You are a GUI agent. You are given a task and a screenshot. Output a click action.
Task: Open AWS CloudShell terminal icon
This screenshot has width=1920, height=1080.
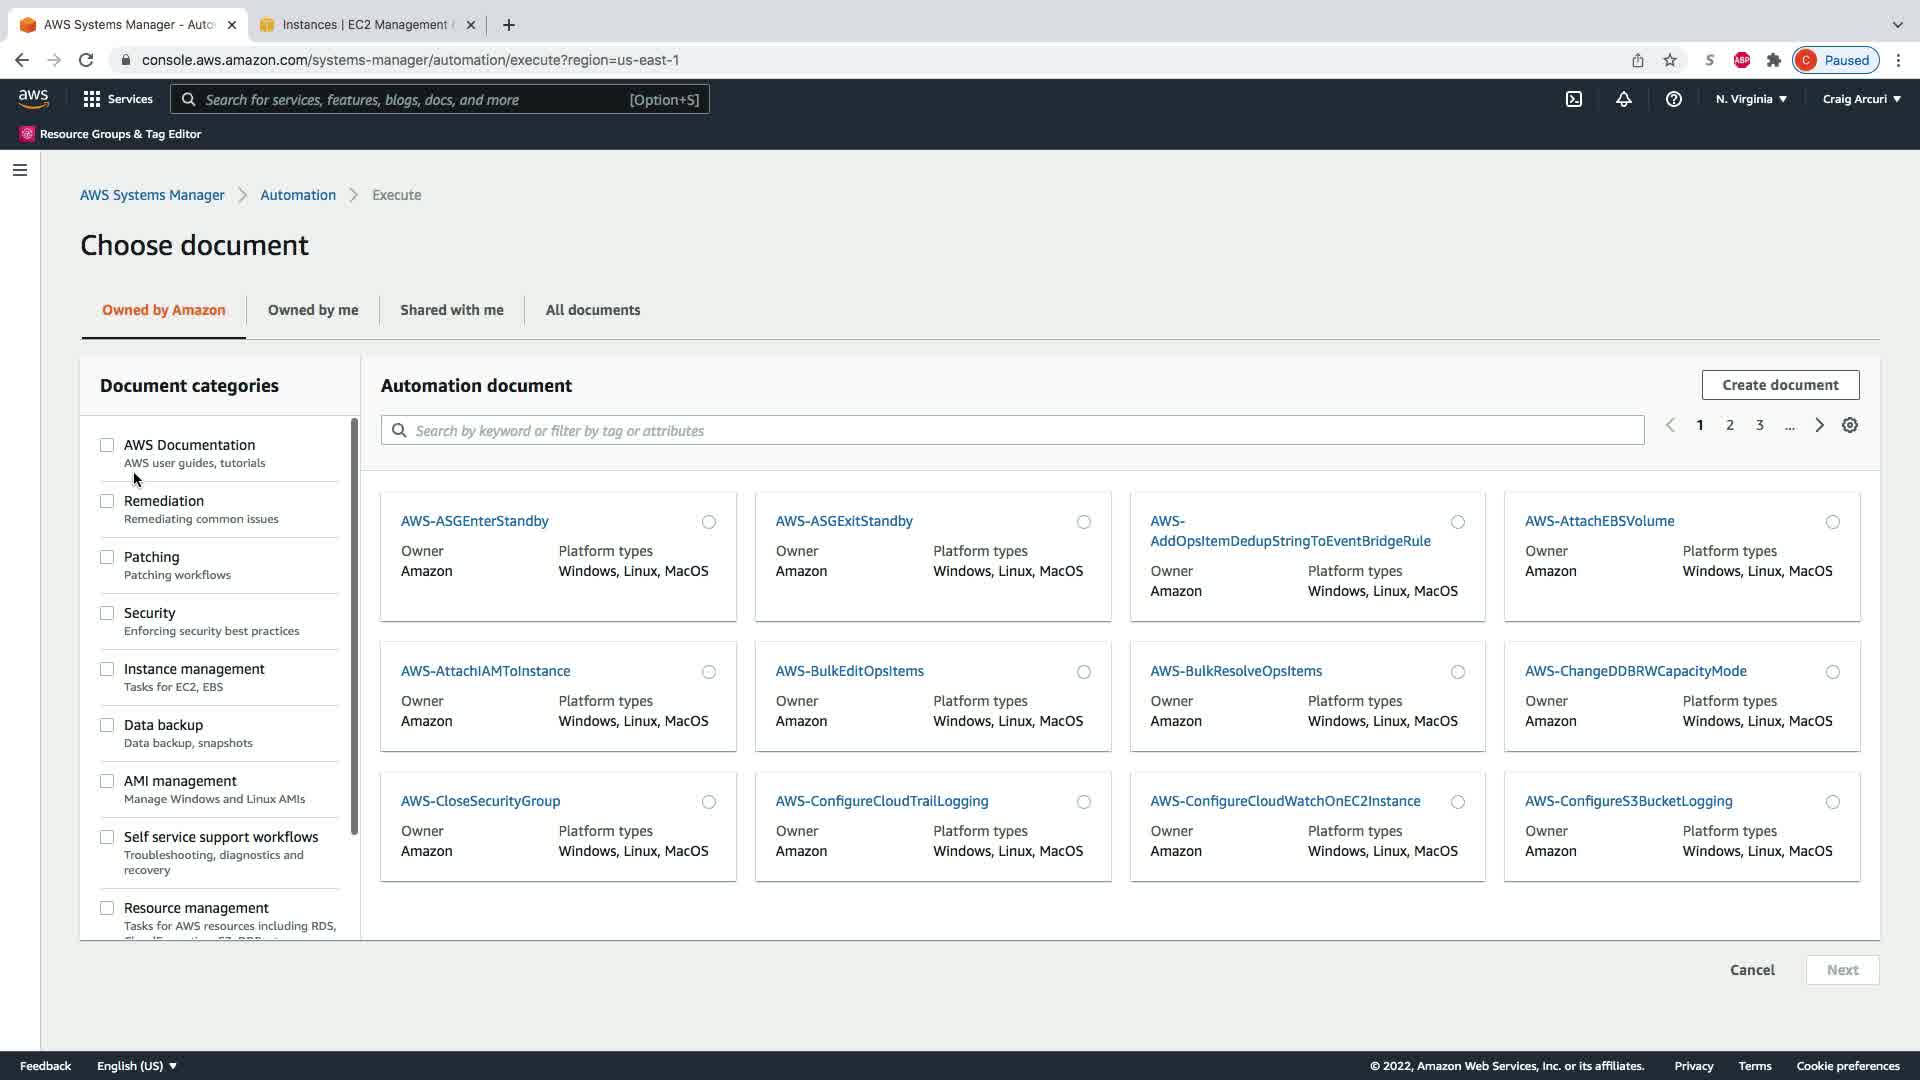click(x=1574, y=99)
